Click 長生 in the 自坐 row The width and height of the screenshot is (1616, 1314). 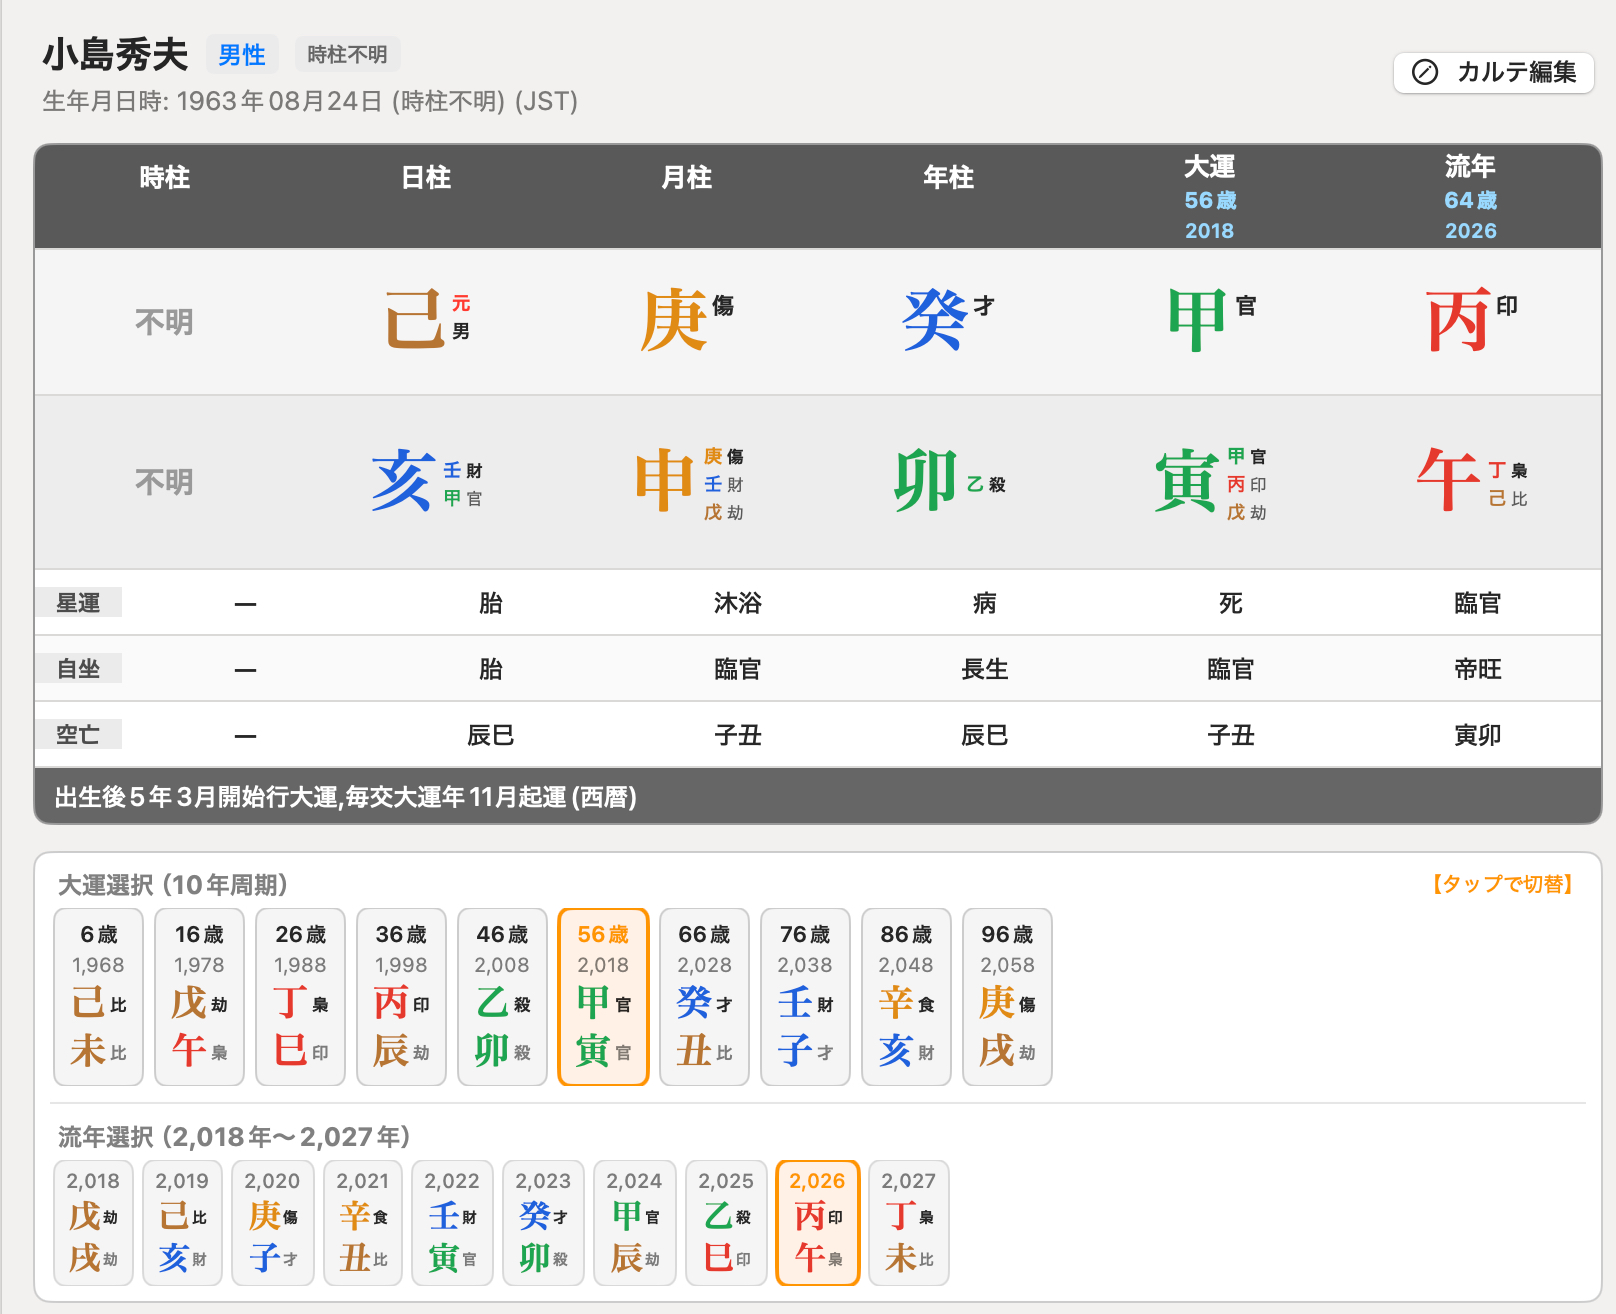point(985,669)
